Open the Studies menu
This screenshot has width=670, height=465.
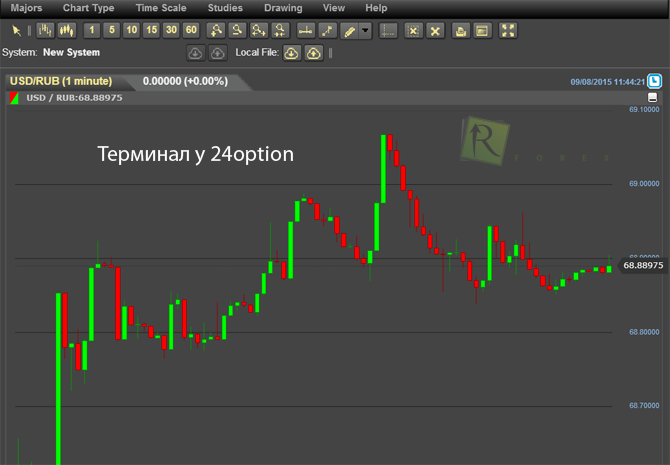(225, 8)
